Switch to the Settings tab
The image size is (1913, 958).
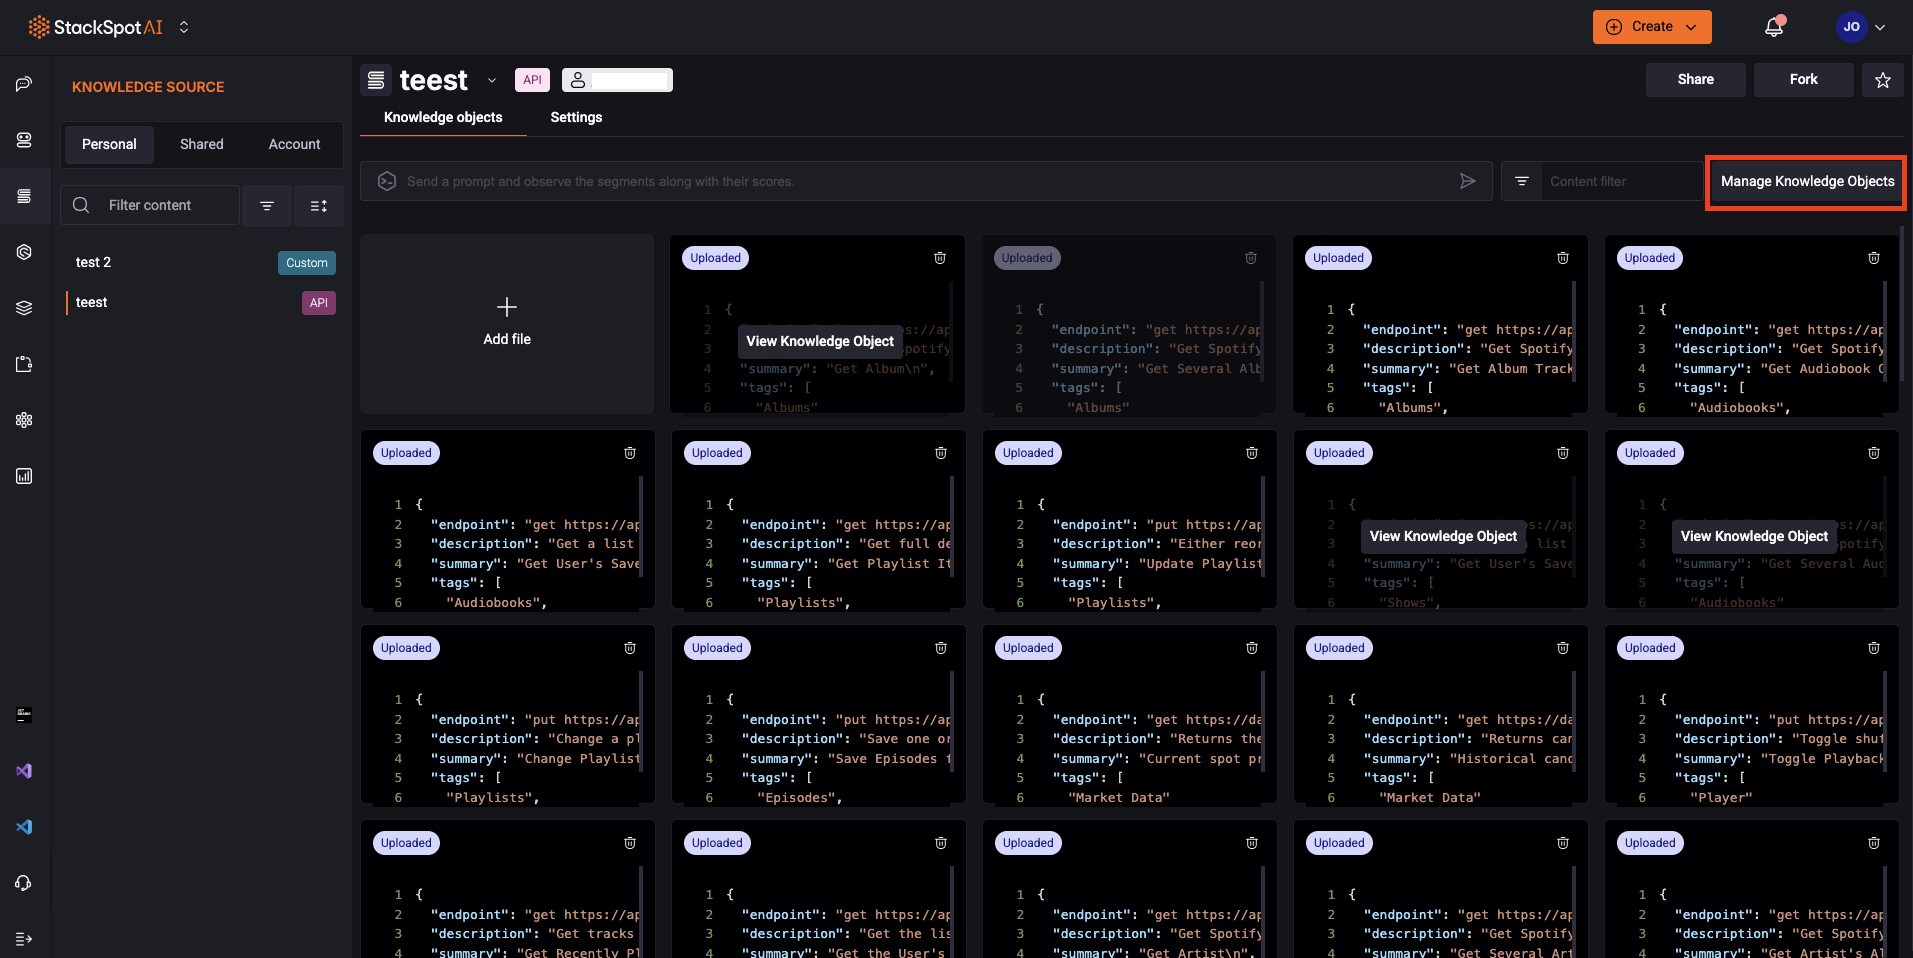[575, 117]
